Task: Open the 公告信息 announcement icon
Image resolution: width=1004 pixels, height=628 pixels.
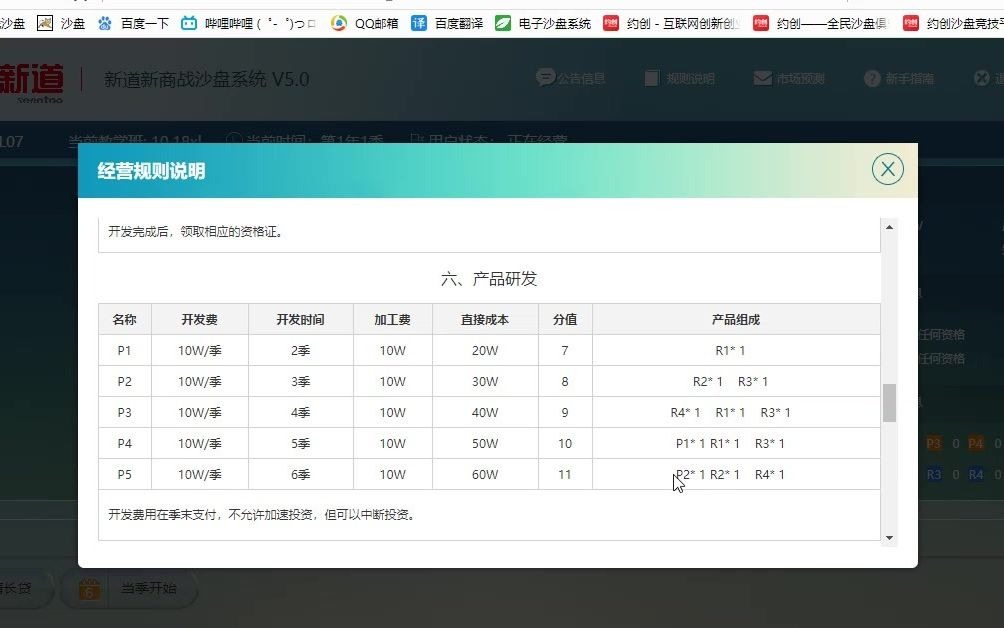Action: point(545,78)
